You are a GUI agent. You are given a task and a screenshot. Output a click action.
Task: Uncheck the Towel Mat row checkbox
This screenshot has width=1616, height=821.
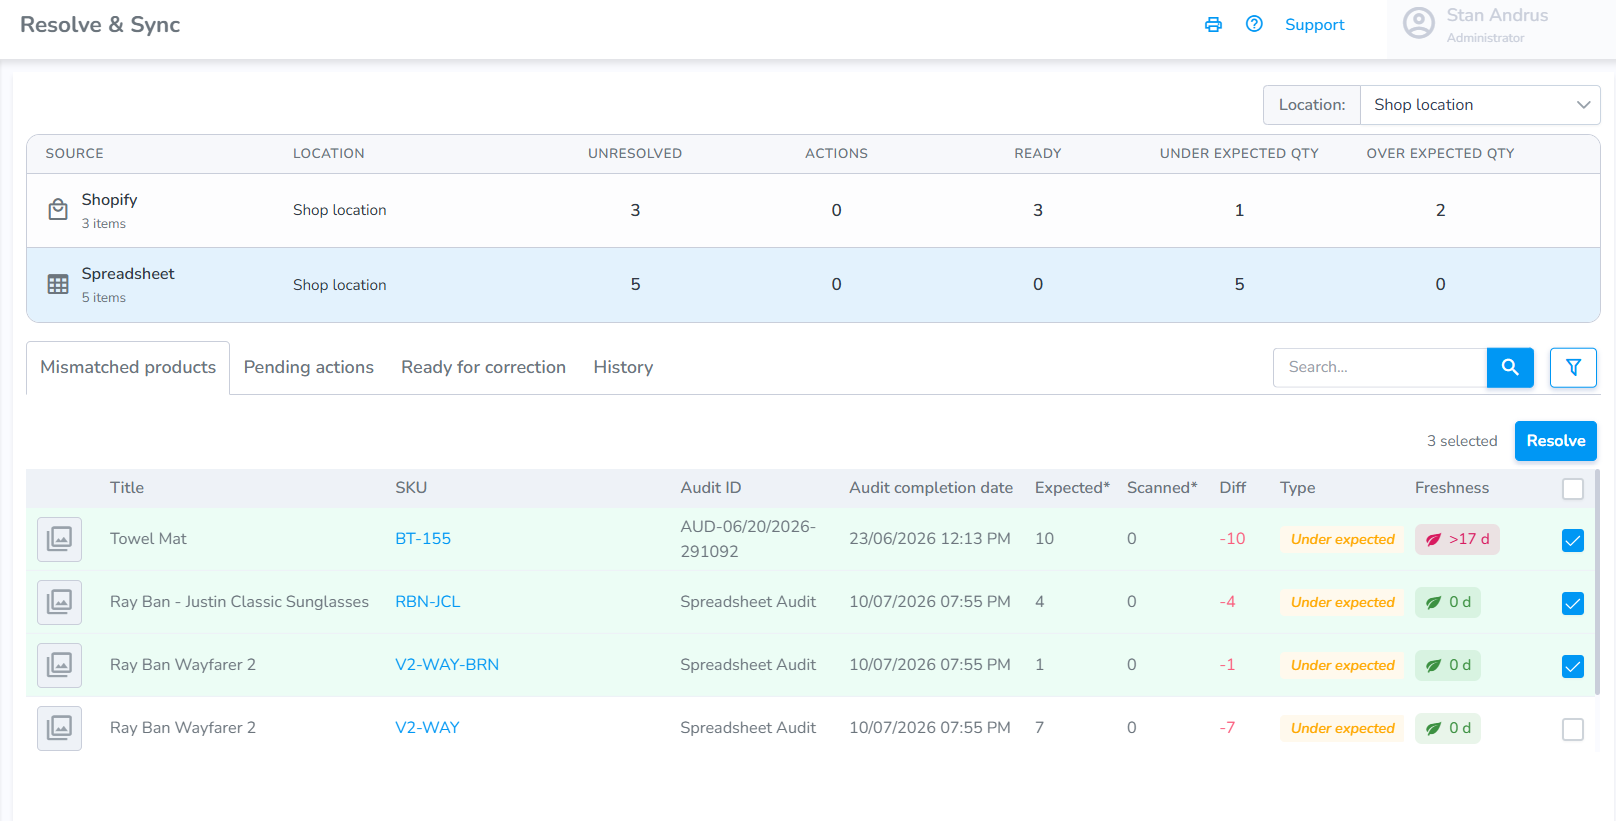pyautogui.click(x=1573, y=540)
